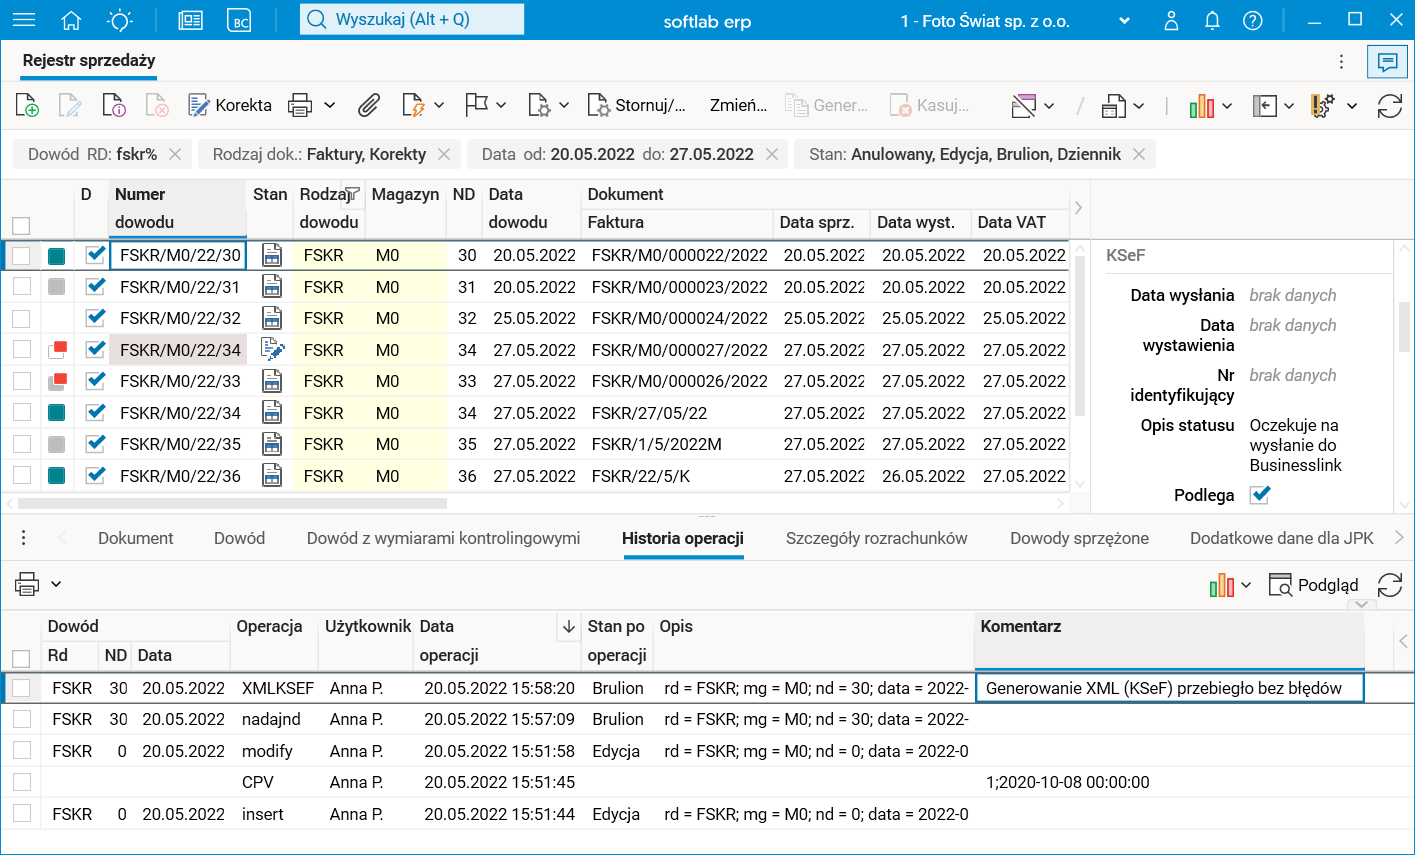Switch to the Szczegóły rozrachunków tab
The height and width of the screenshot is (855, 1415).
[876, 538]
